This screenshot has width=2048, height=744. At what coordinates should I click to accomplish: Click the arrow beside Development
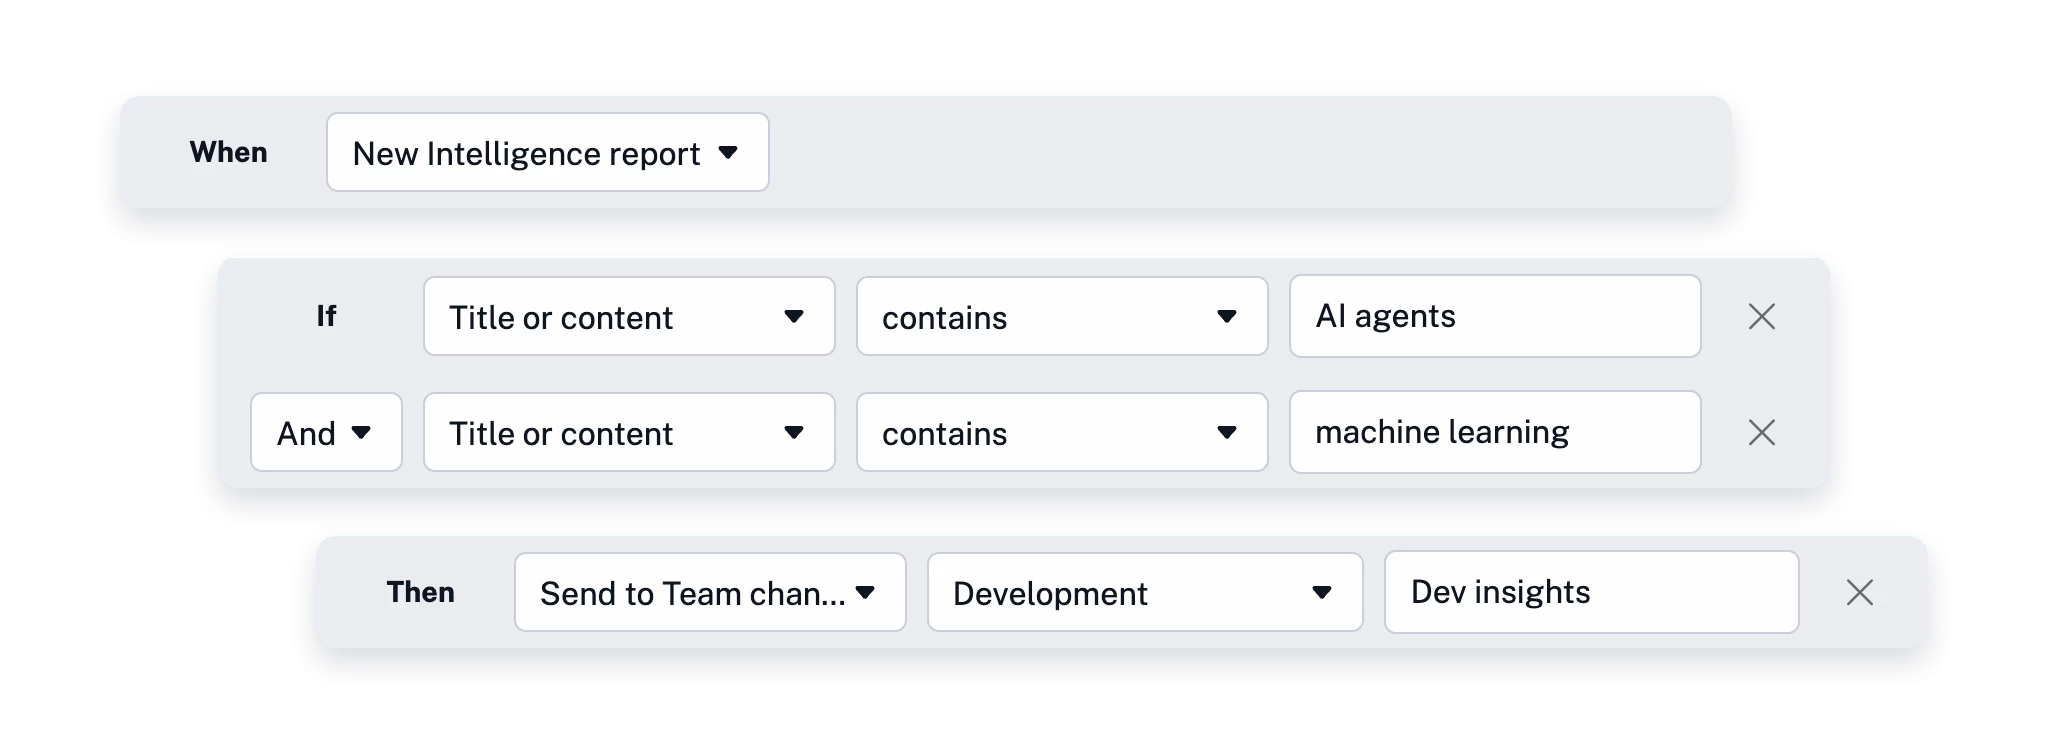click(1321, 592)
